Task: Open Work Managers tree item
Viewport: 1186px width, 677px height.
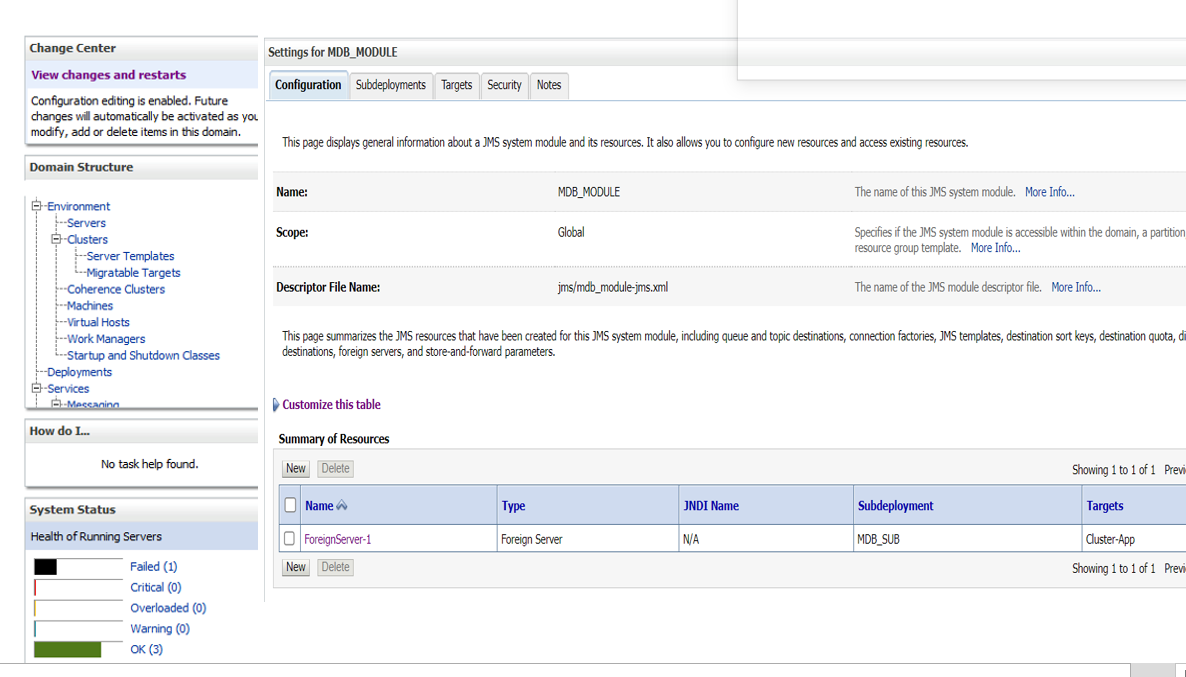Action: pyautogui.click(x=106, y=339)
